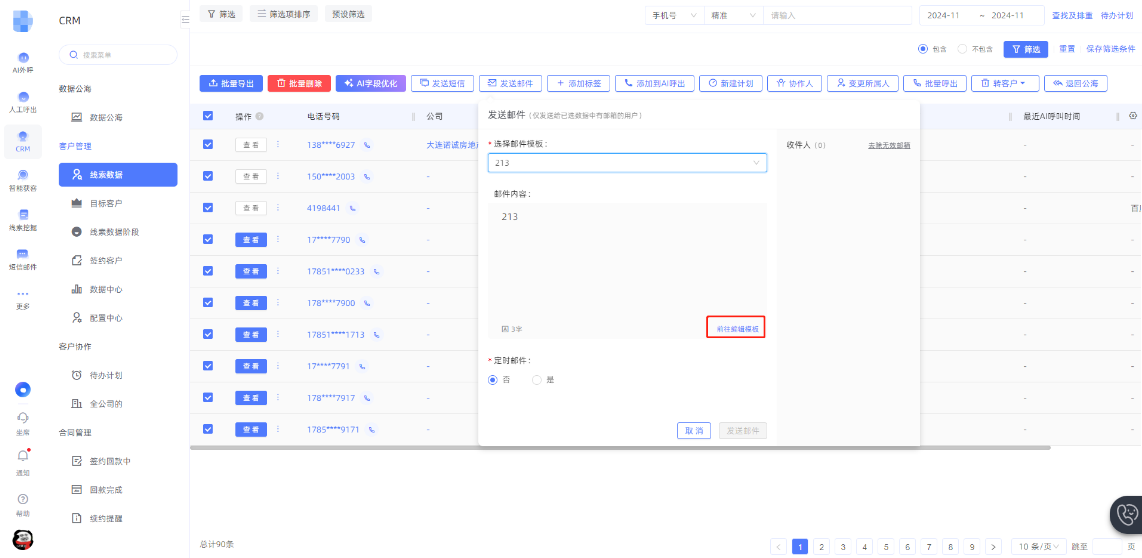1142x558 pixels.
Task: Select 是 for 定时邮件 option
Action: click(x=537, y=380)
